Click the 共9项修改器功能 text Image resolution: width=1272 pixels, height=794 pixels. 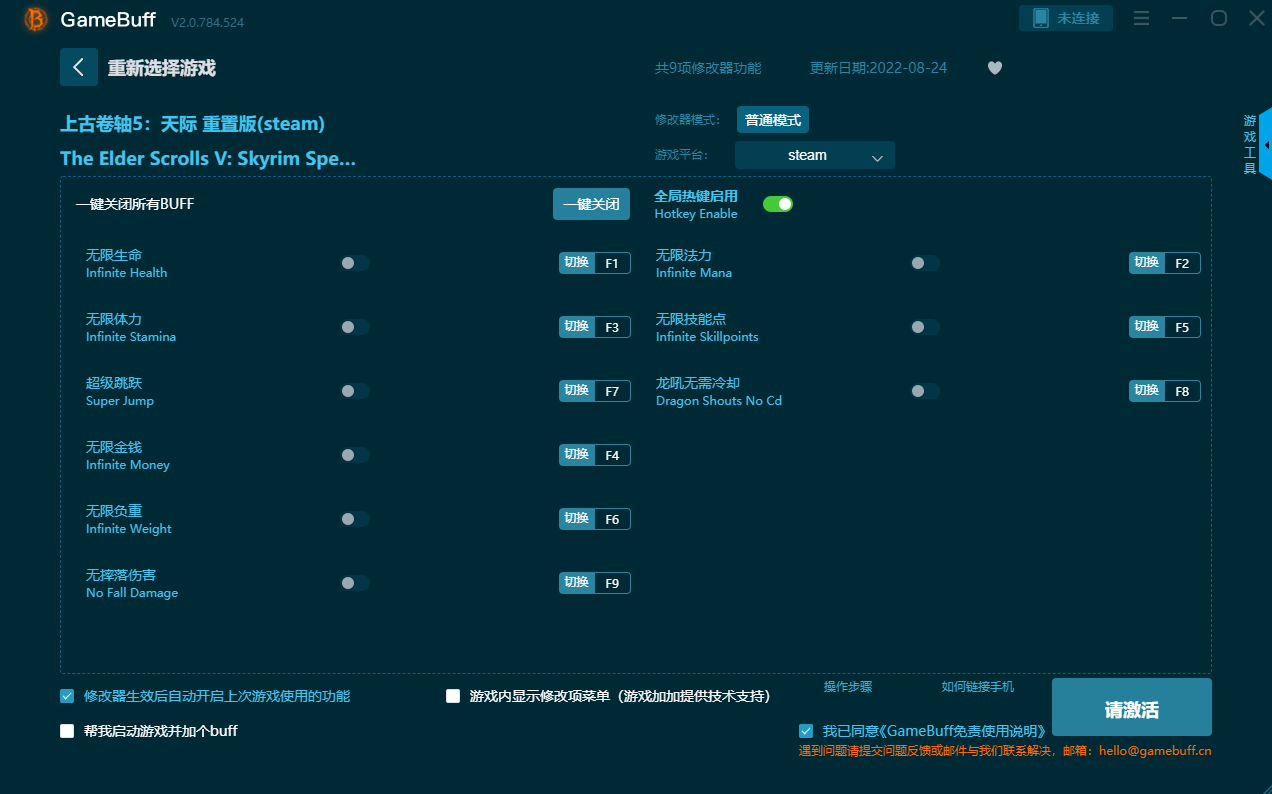point(708,68)
